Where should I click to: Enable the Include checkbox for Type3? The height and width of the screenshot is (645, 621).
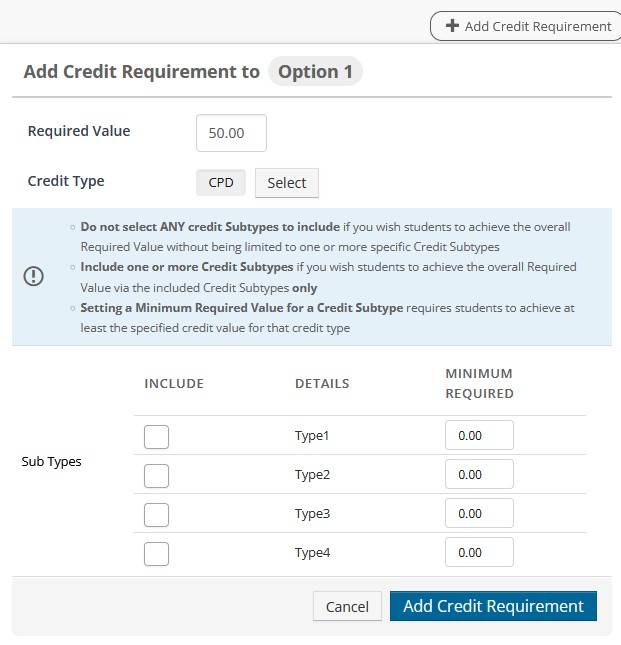(x=156, y=515)
